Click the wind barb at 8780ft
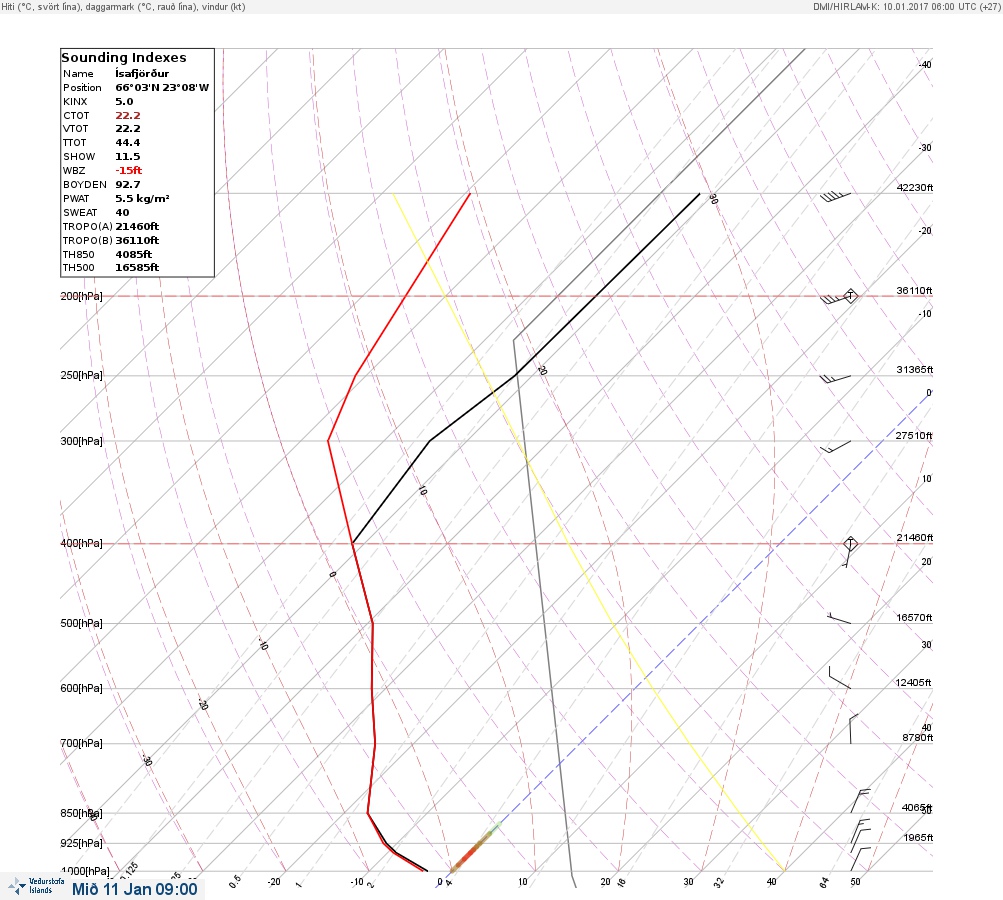The height and width of the screenshot is (900, 1003). 853,729
